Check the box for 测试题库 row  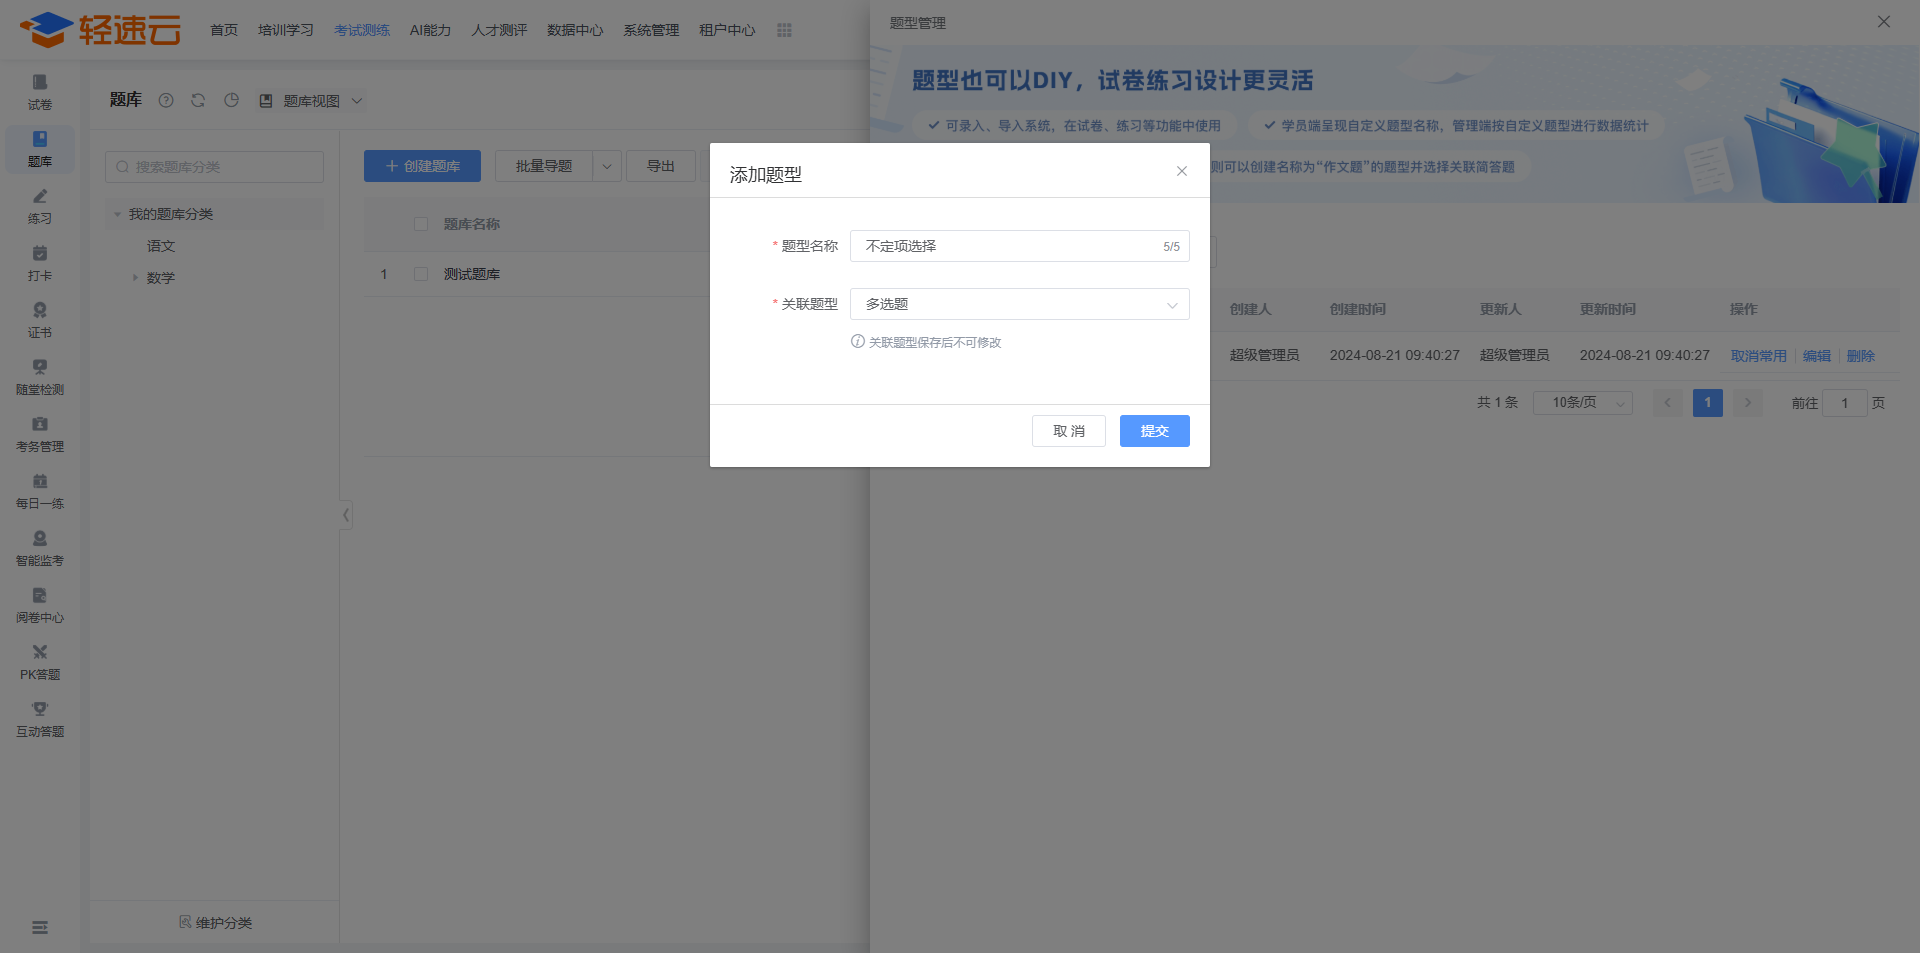coord(421,274)
